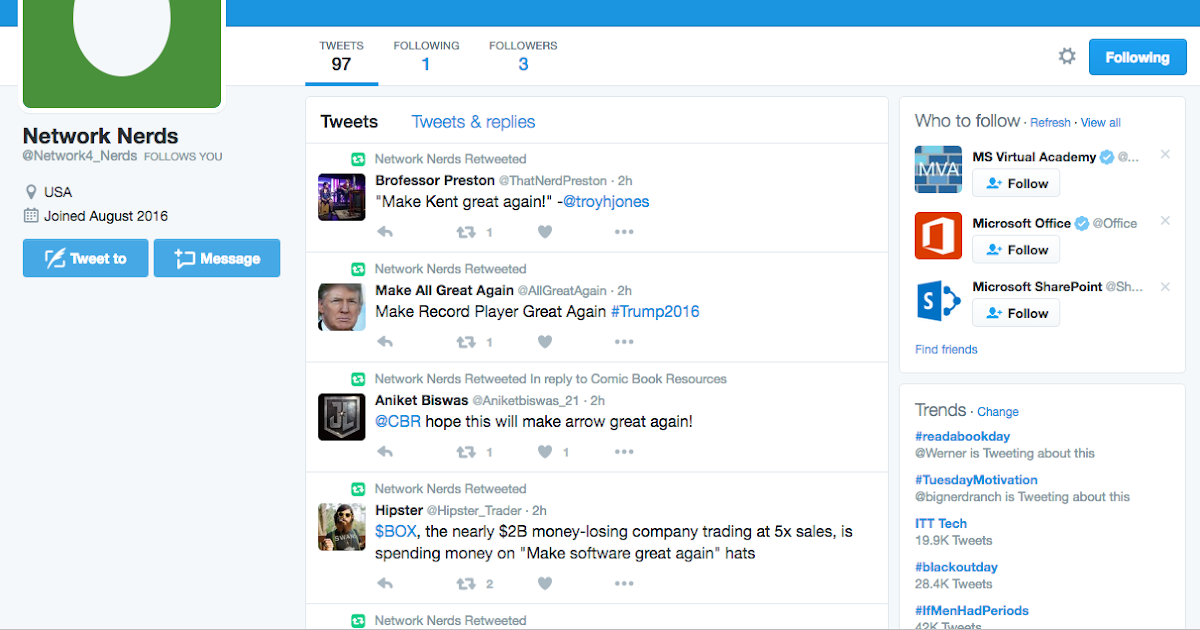Click the location pin icon beside USA
Image resolution: width=1200 pixels, height=630 pixels.
(x=31, y=191)
